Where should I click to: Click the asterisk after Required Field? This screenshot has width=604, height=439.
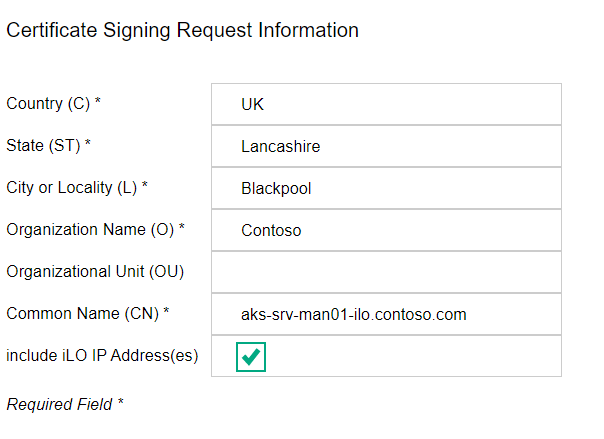120,404
